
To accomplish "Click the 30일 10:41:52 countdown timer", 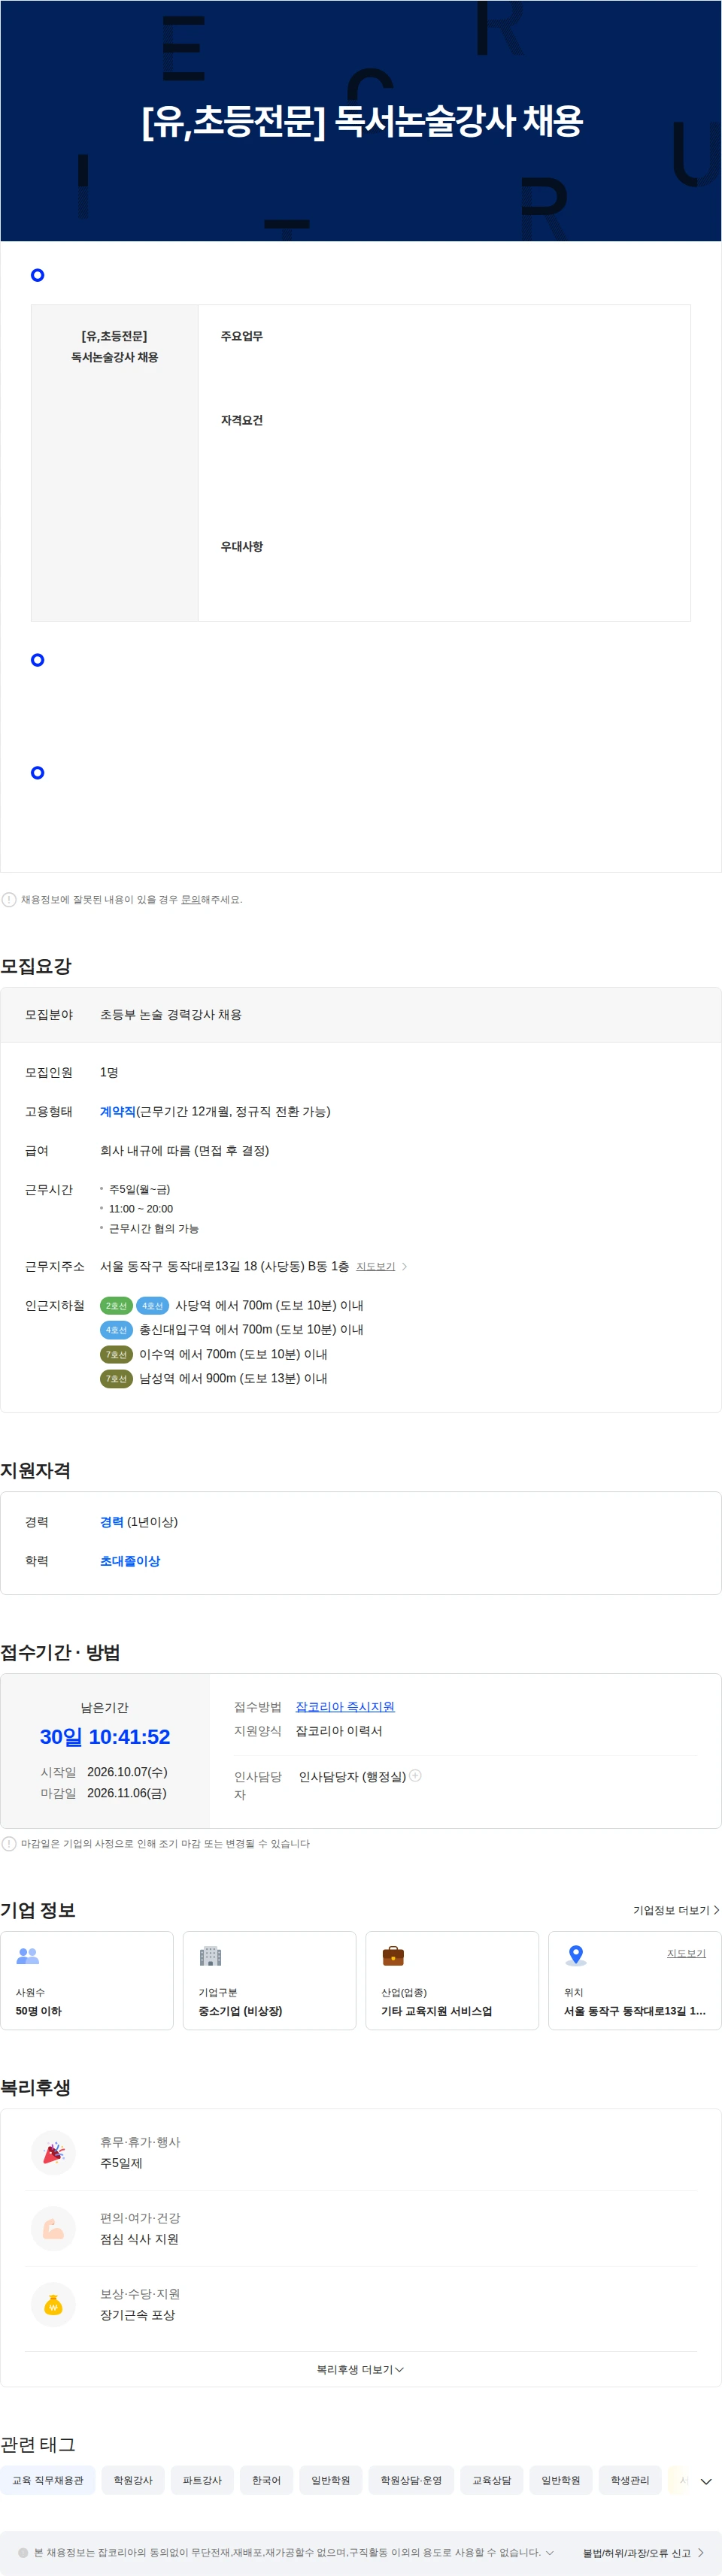I will [x=105, y=1736].
